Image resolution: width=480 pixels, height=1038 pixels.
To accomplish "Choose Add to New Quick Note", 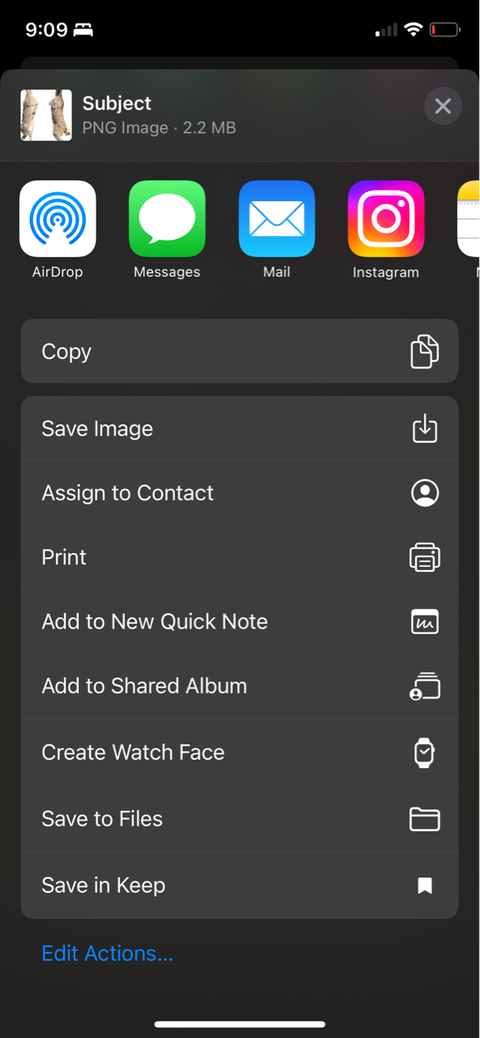I will point(240,622).
